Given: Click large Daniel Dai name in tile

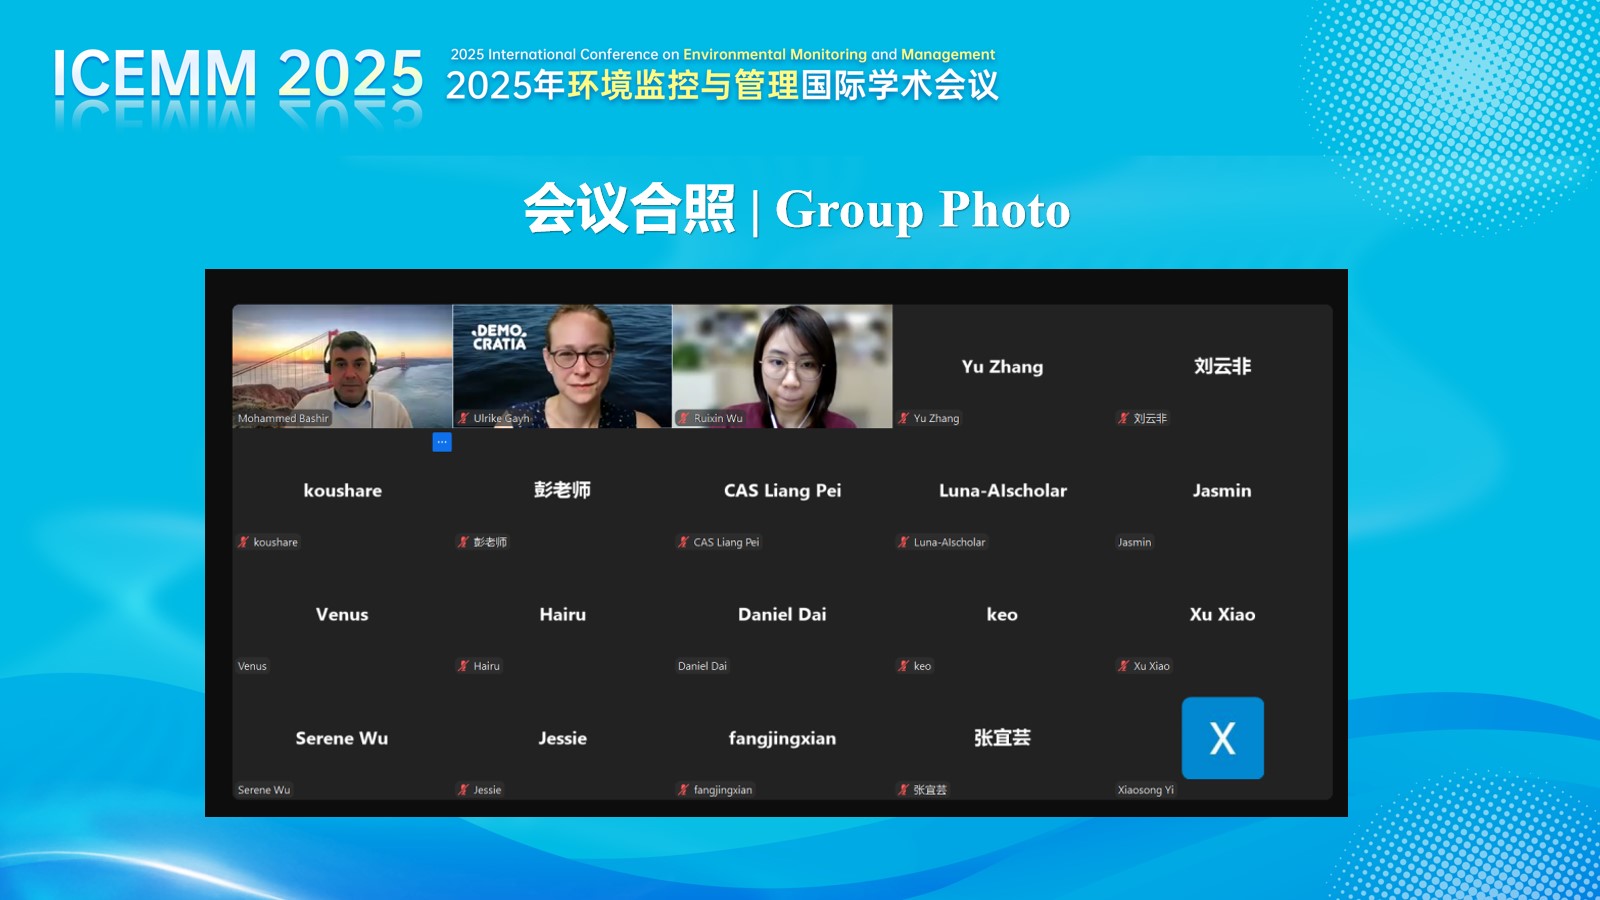Looking at the screenshot, I should [x=782, y=614].
